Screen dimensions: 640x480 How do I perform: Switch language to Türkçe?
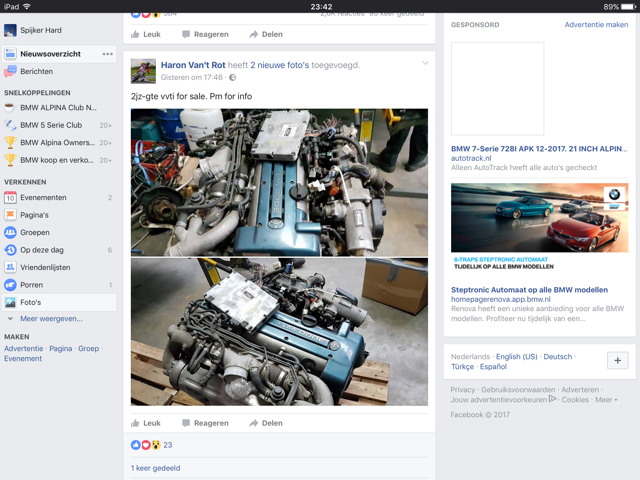tap(462, 367)
